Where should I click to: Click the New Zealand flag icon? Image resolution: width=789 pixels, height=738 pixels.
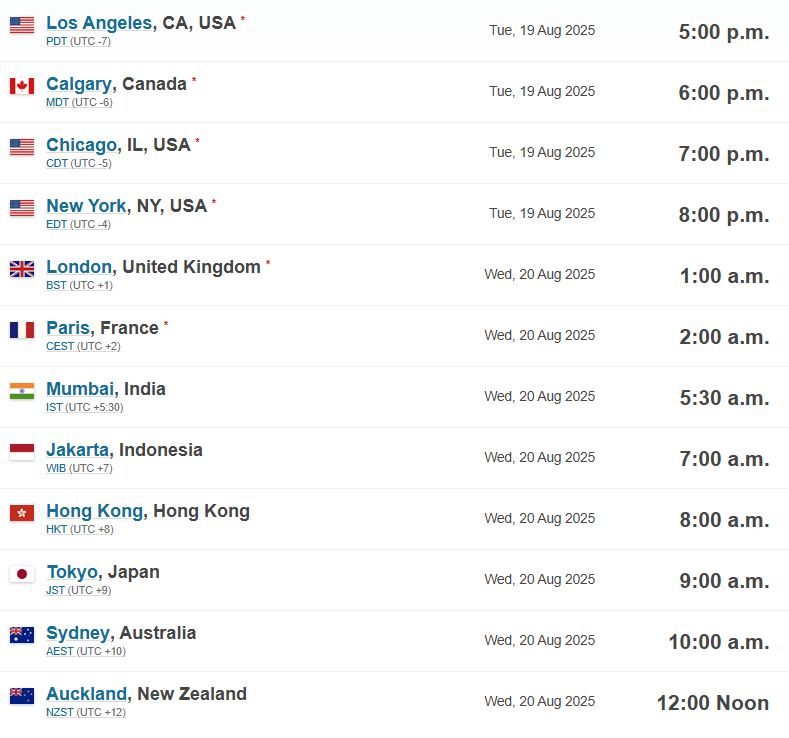click(x=22, y=696)
